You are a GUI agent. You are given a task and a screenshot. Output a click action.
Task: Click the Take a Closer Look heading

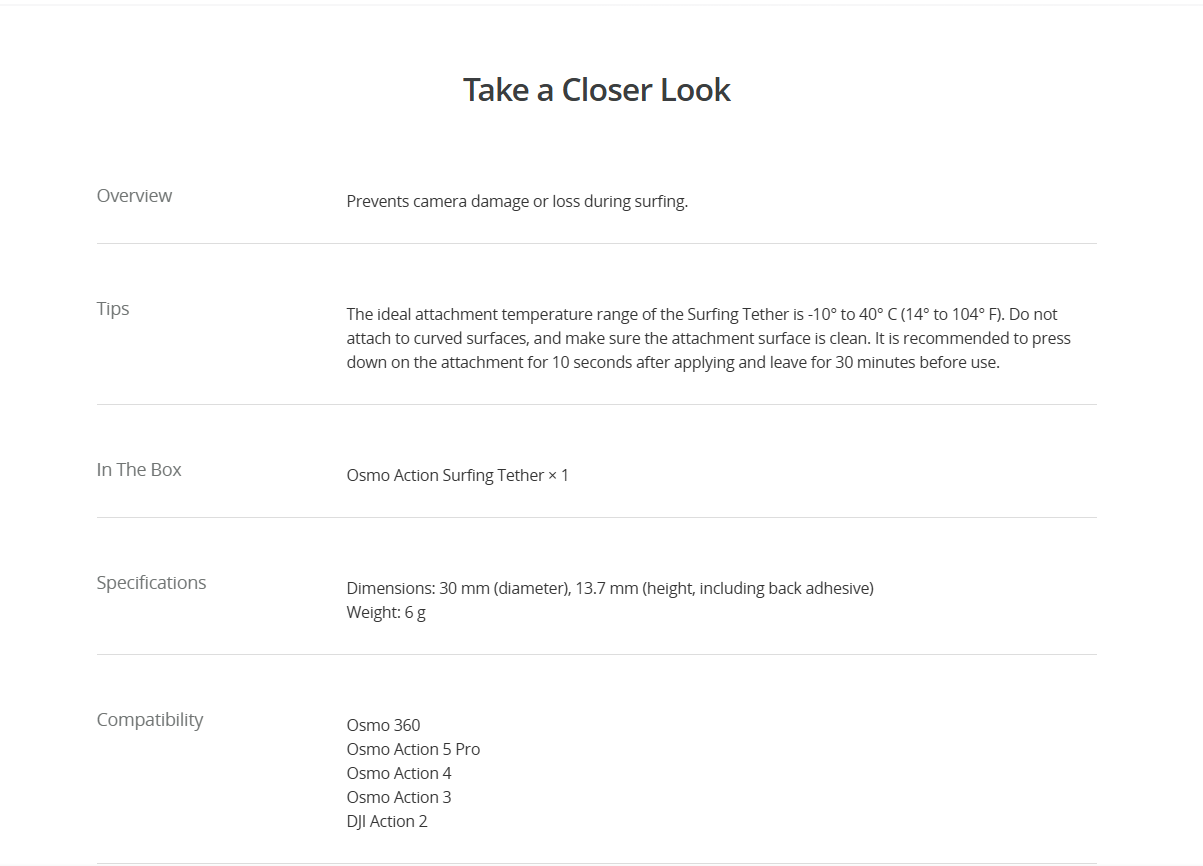click(x=596, y=90)
